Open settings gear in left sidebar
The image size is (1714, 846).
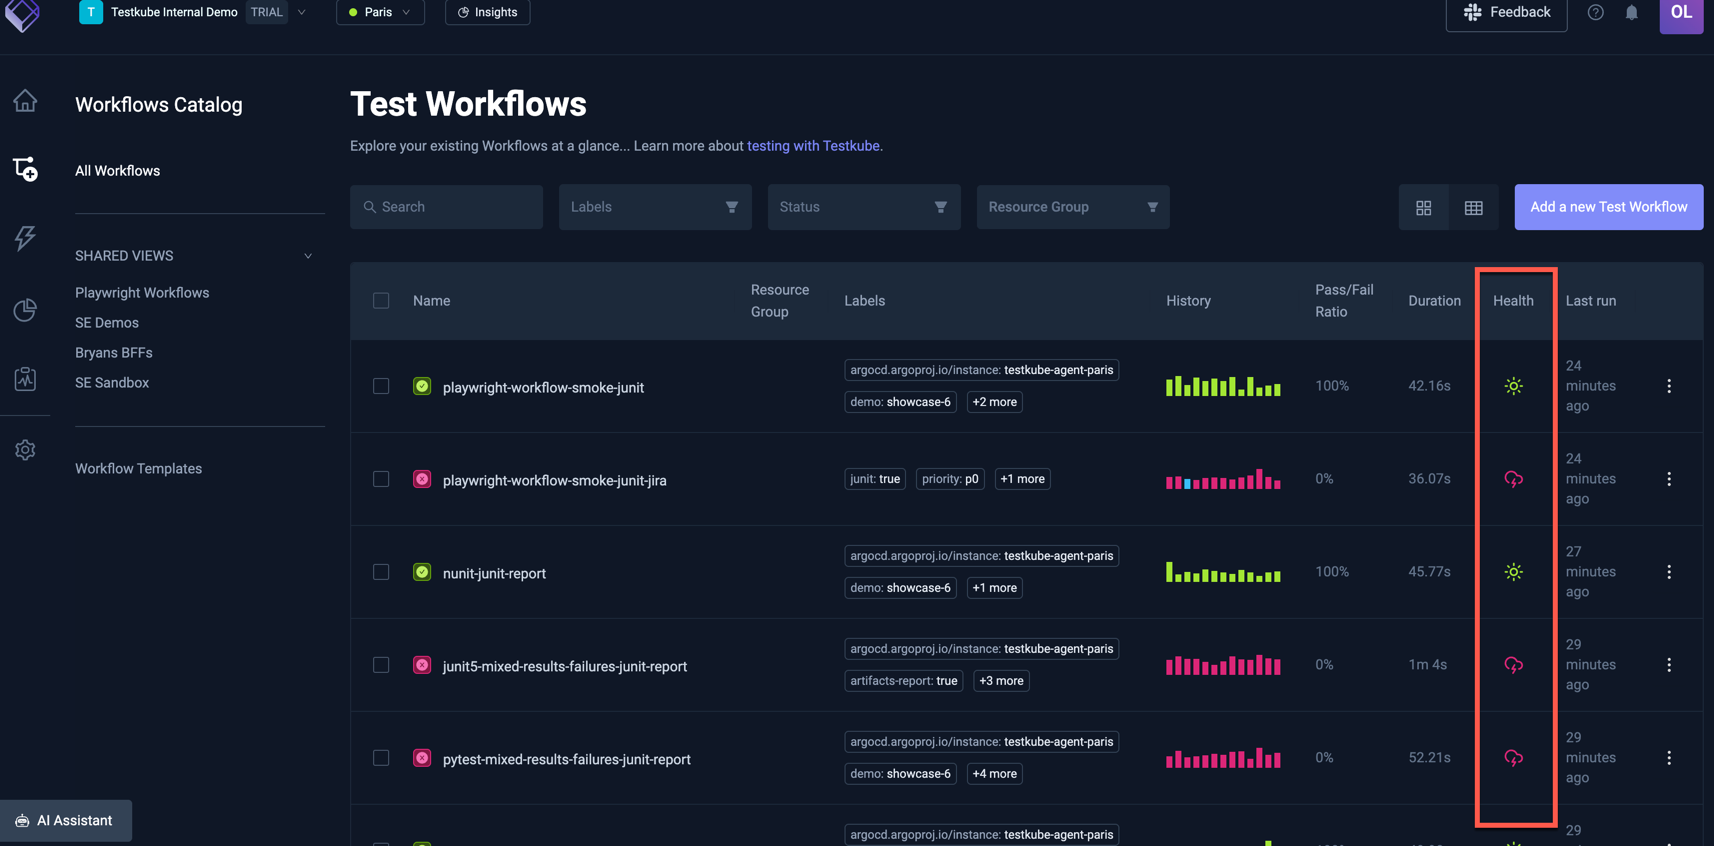point(25,450)
